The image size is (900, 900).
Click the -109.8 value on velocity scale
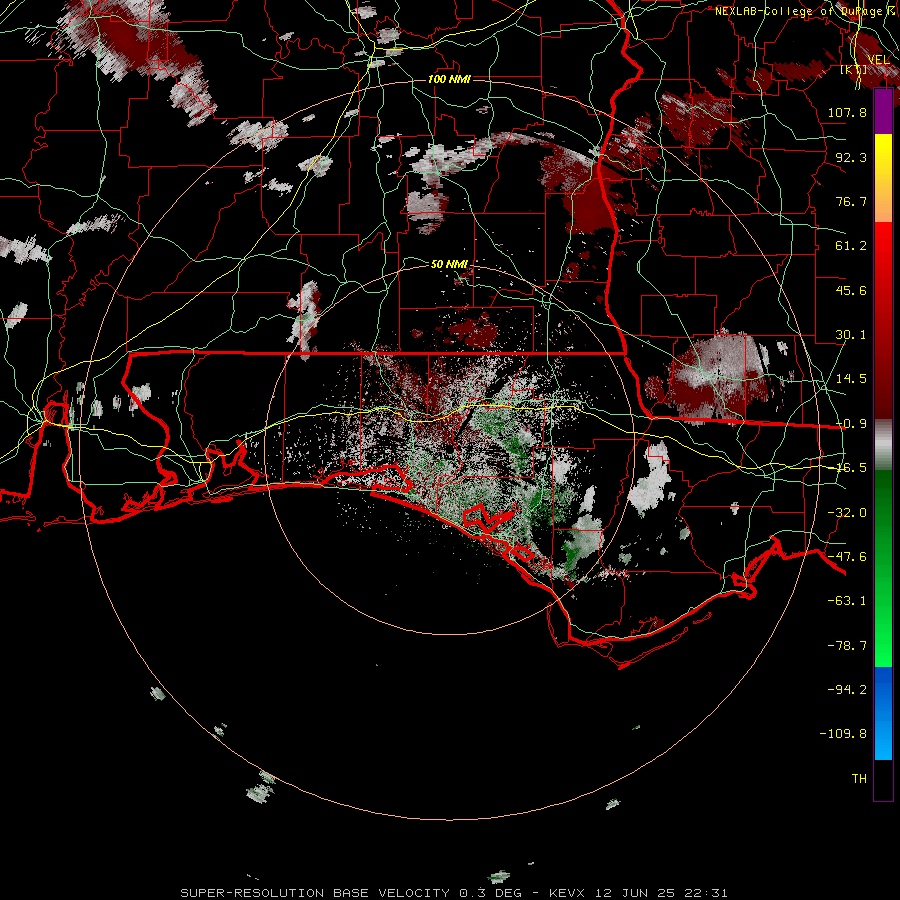click(x=843, y=734)
